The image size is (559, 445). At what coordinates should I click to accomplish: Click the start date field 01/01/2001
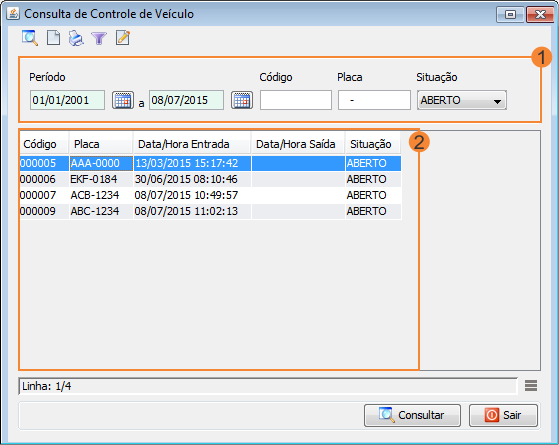pyautogui.click(x=67, y=100)
